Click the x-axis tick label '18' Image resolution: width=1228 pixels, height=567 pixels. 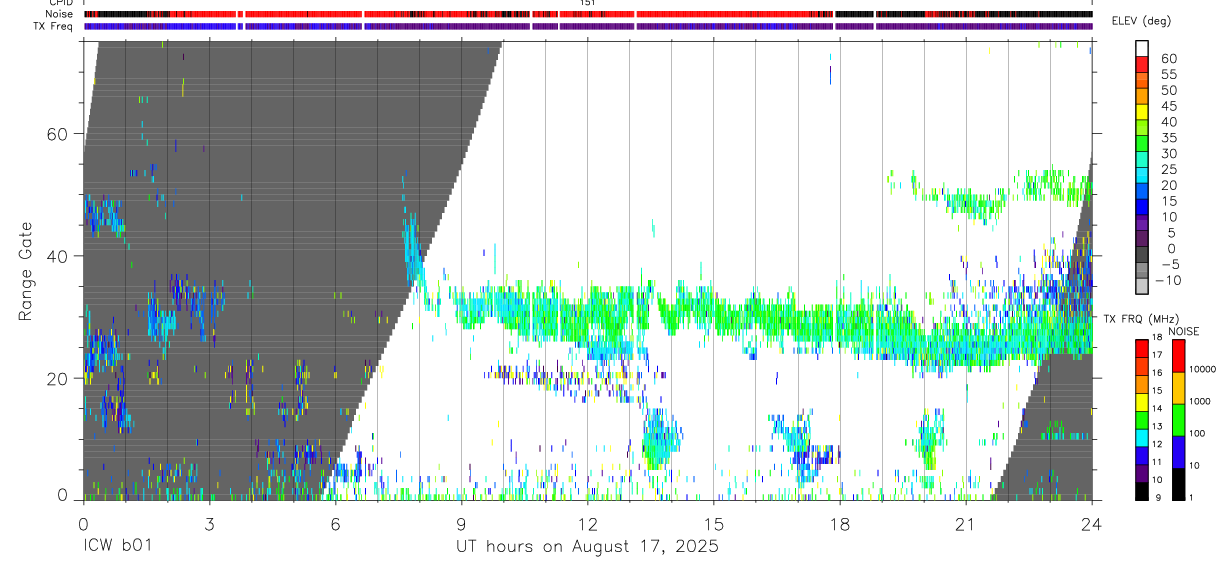(839, 523)
